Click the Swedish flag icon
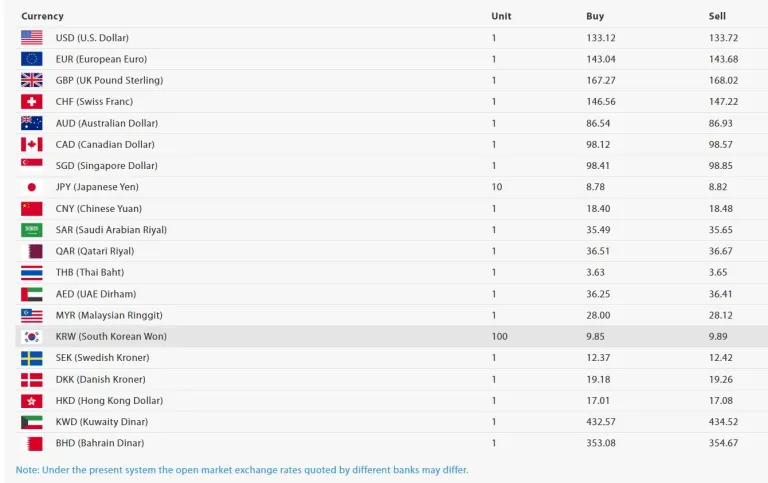This screenshot has width=768, height=483. pyautogui.click(x=31, y=358)
